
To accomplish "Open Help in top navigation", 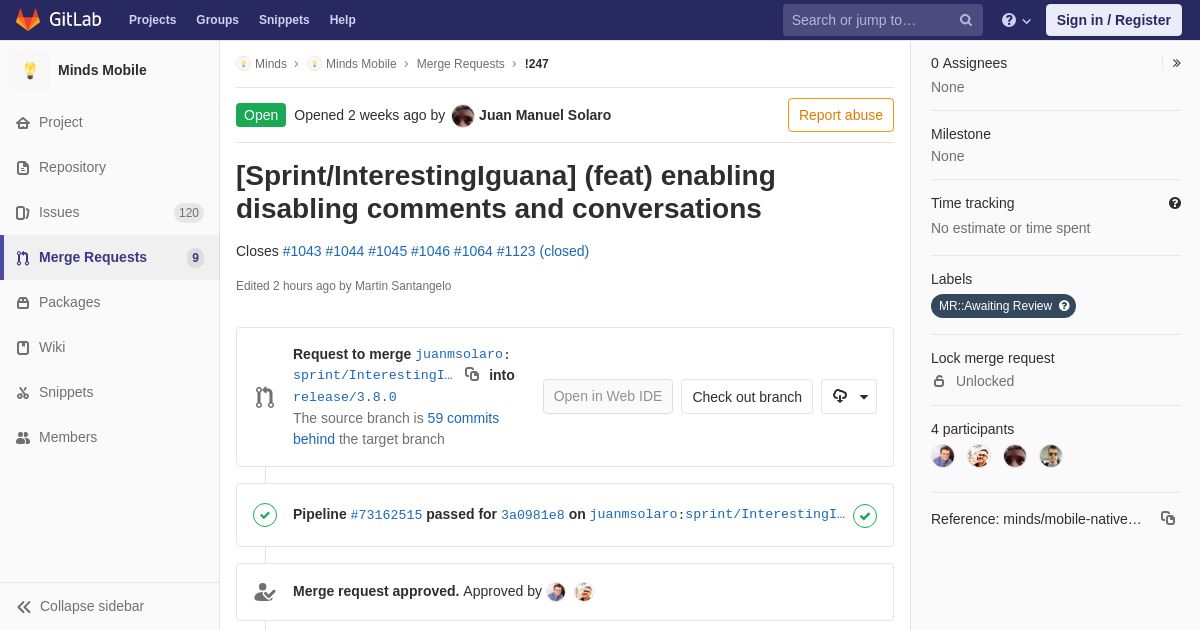I will click(343, 20).
